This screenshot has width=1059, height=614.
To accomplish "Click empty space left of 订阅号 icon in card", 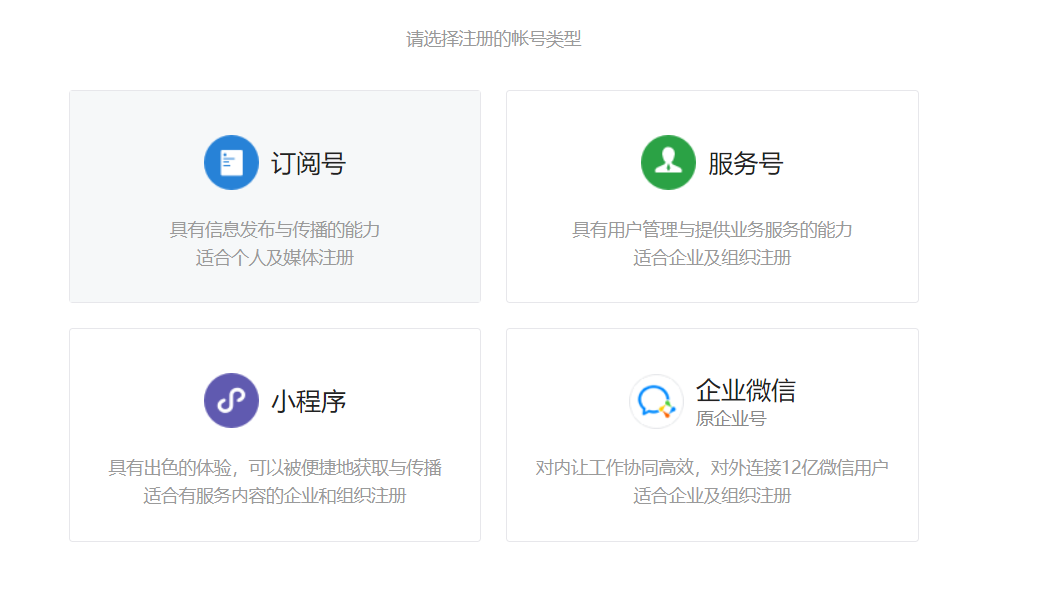I will [x=130, y=163].
